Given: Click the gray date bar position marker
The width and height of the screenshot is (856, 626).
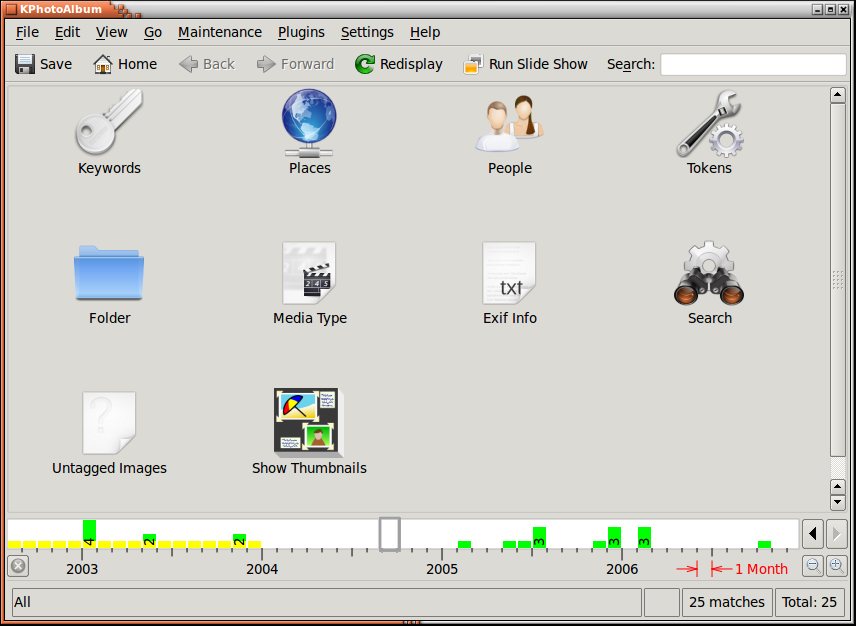Looking at the screenshot, I should click(390, 534).
